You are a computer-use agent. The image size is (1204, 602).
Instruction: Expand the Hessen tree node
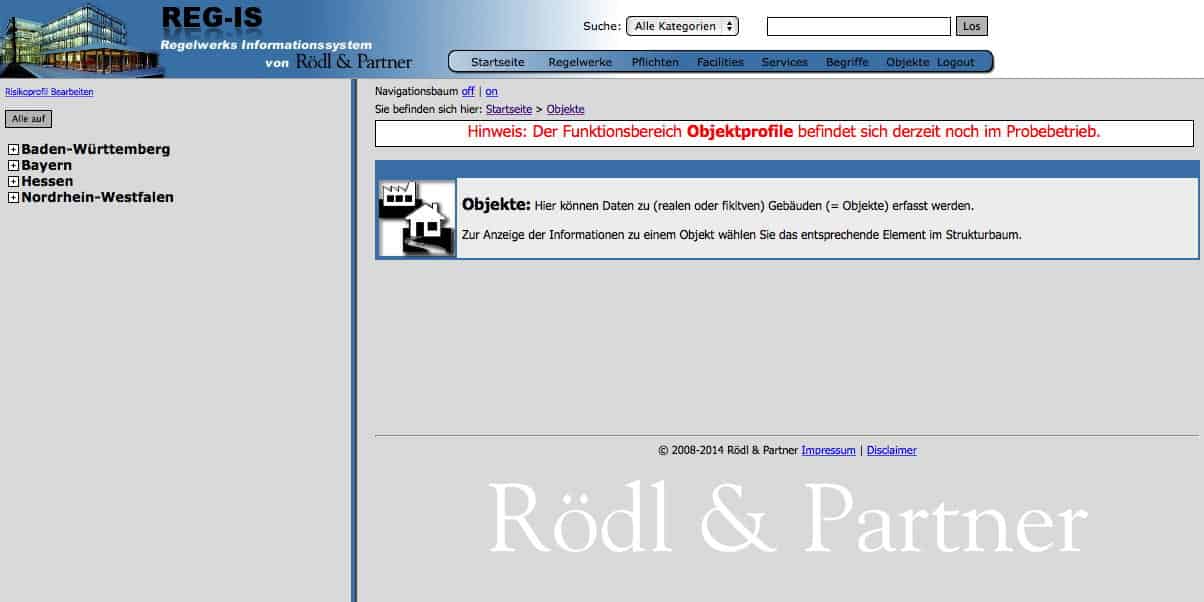point(13,182)
